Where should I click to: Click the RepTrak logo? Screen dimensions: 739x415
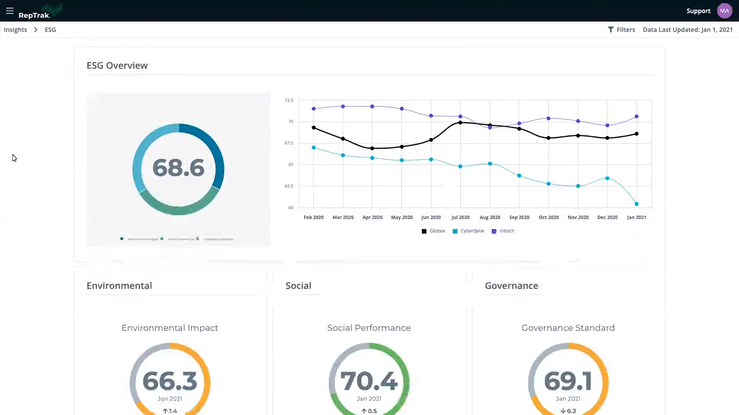point(40,11)
